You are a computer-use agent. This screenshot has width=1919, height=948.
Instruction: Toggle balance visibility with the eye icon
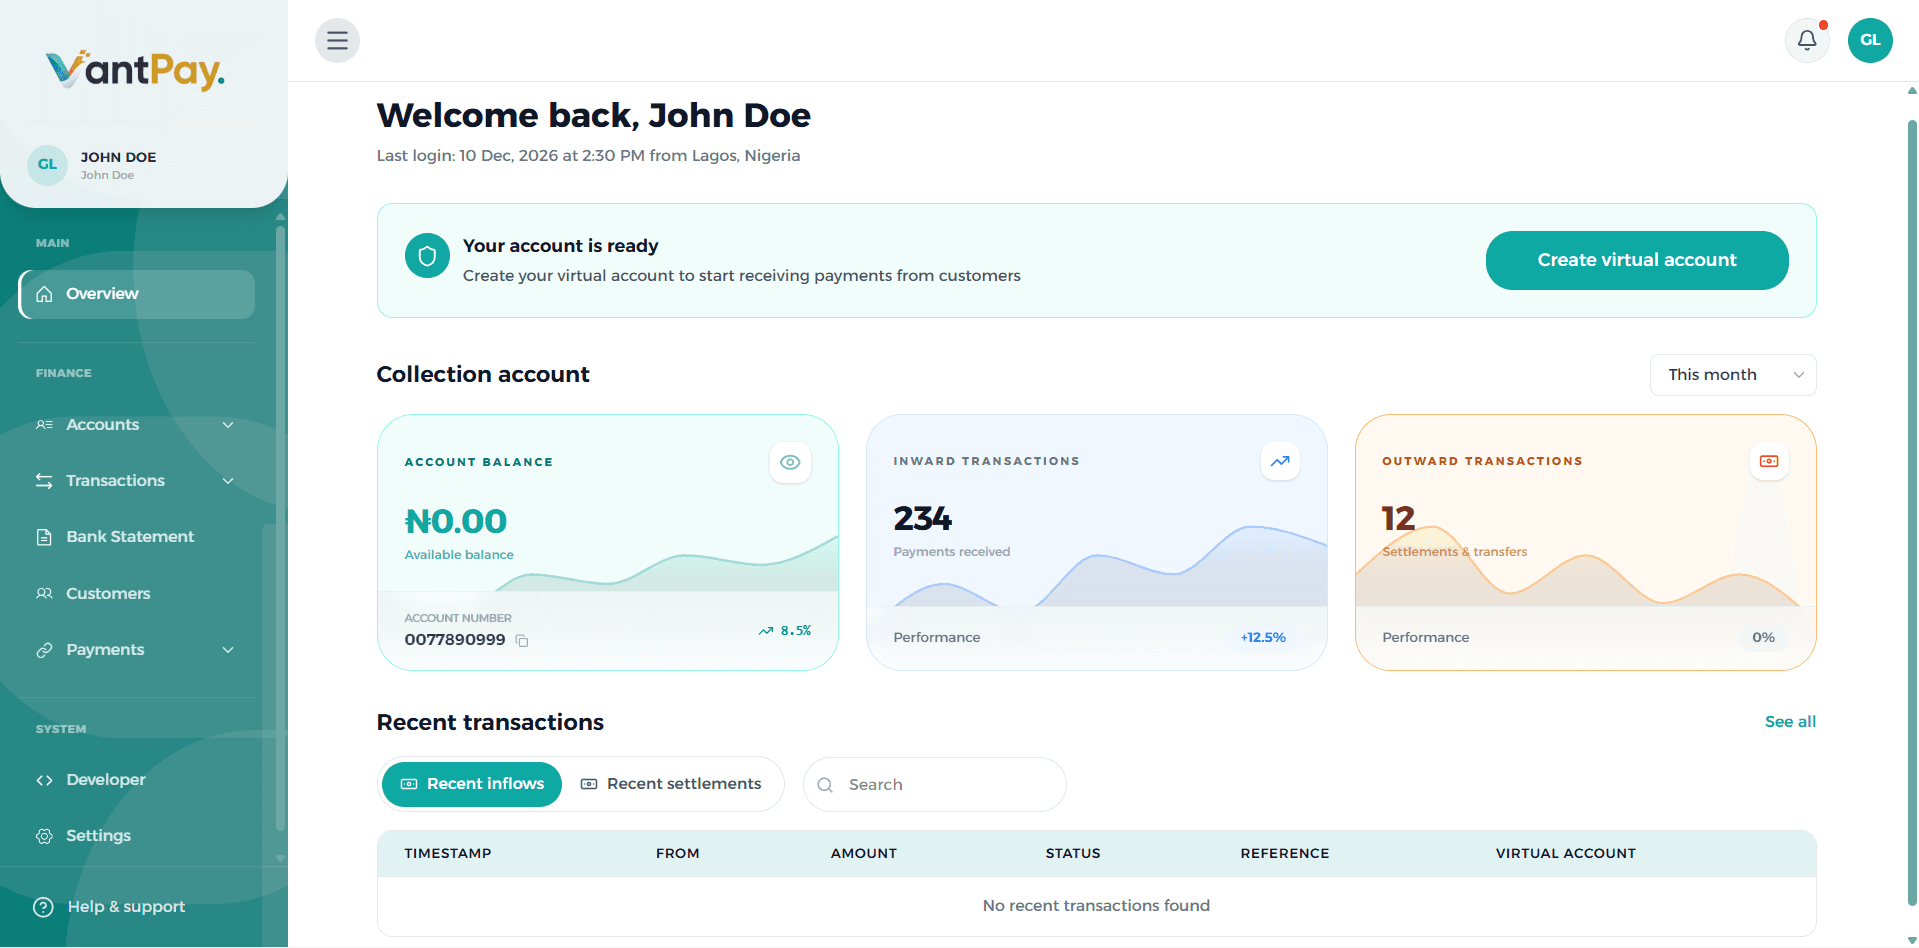point(790,462)
